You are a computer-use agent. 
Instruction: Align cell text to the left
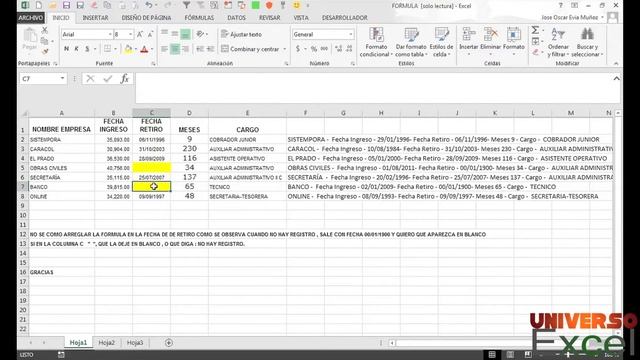click(x=164, y=49)
